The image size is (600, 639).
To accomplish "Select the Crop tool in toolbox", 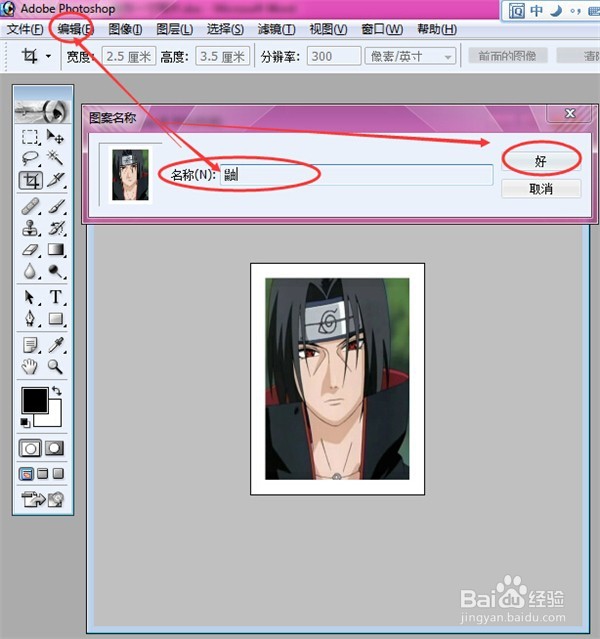I will (31, 180).
